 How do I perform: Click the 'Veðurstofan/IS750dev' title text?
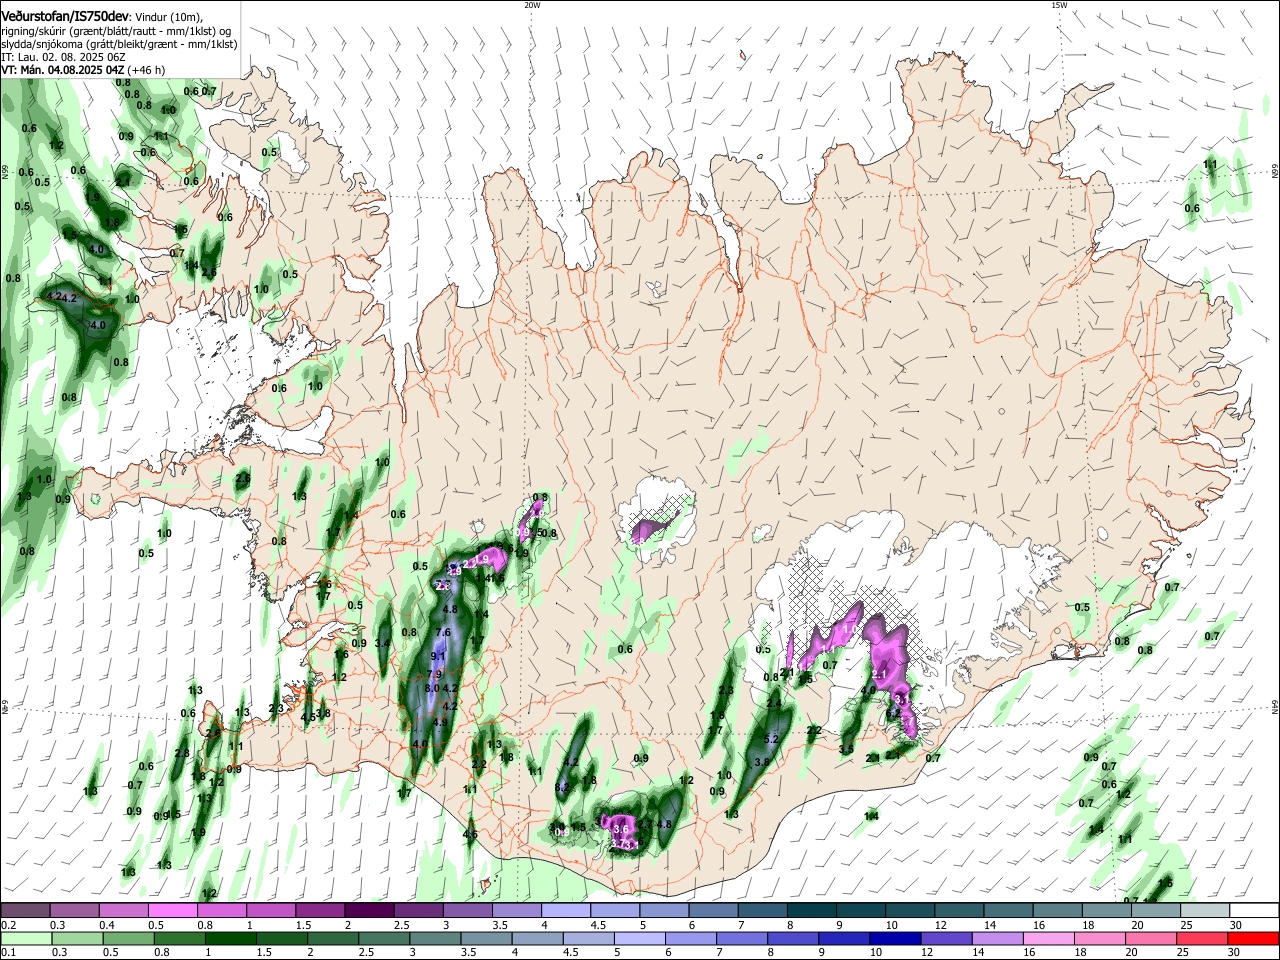65,17
